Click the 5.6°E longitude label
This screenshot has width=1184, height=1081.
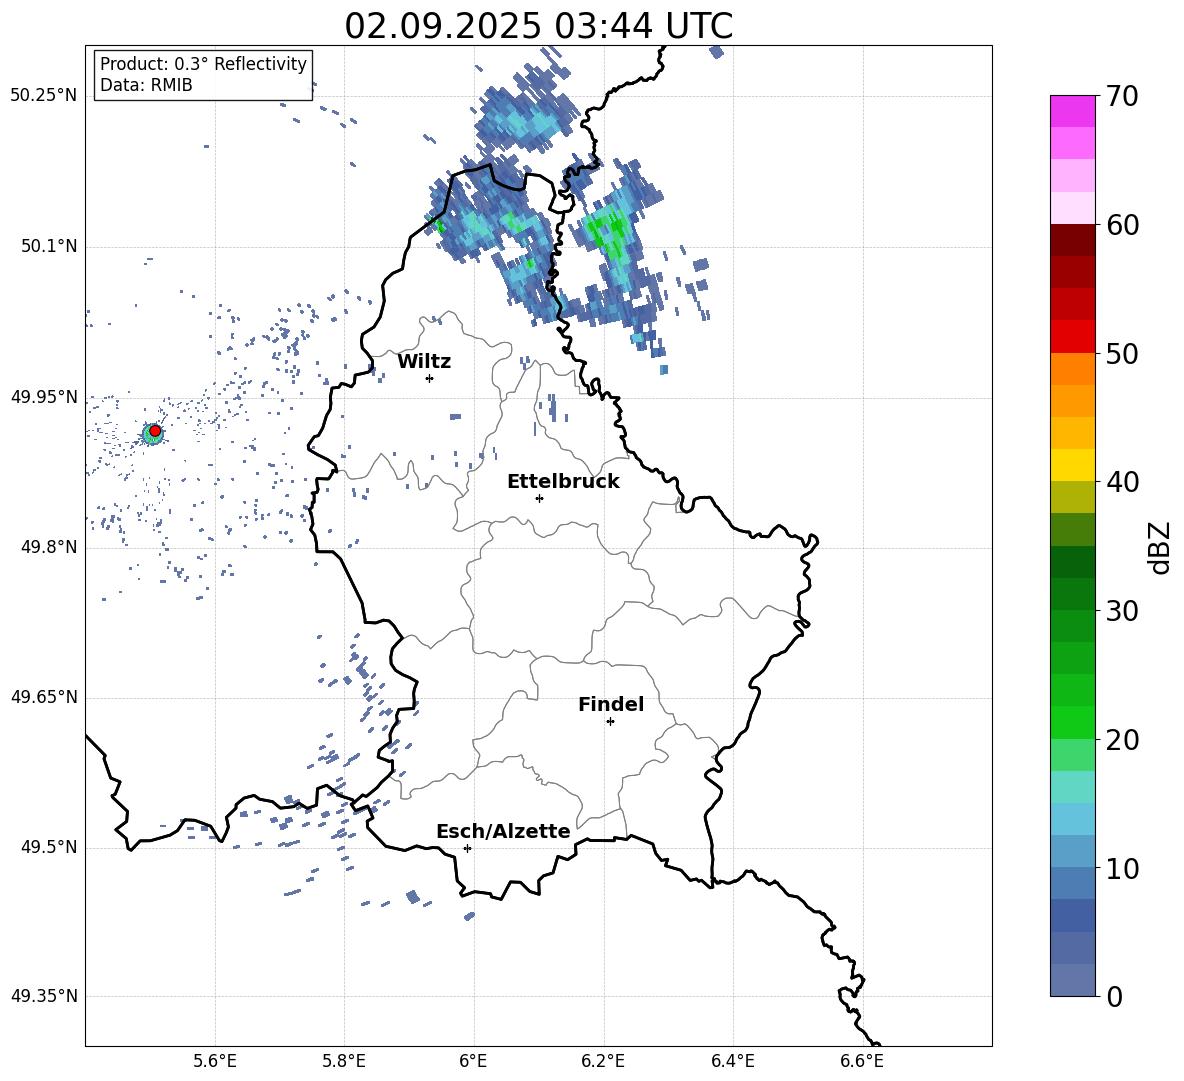pos(215,1061)
